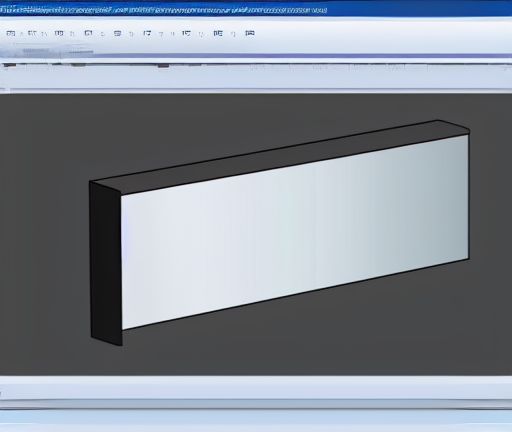The image size is (512, 432).
Task: Expand the arrow next to the third toolbar icon
Action: point(72,34)
